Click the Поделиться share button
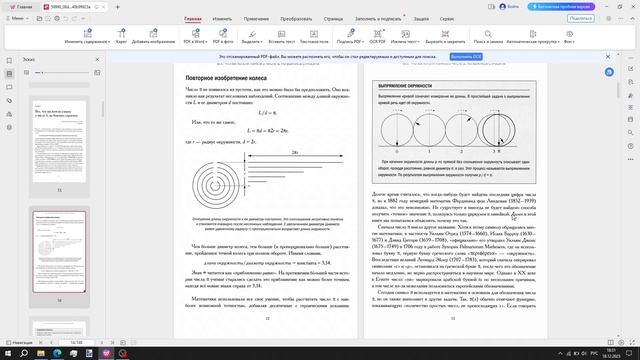This screenshot has width=640, height=360. (580, 18)
